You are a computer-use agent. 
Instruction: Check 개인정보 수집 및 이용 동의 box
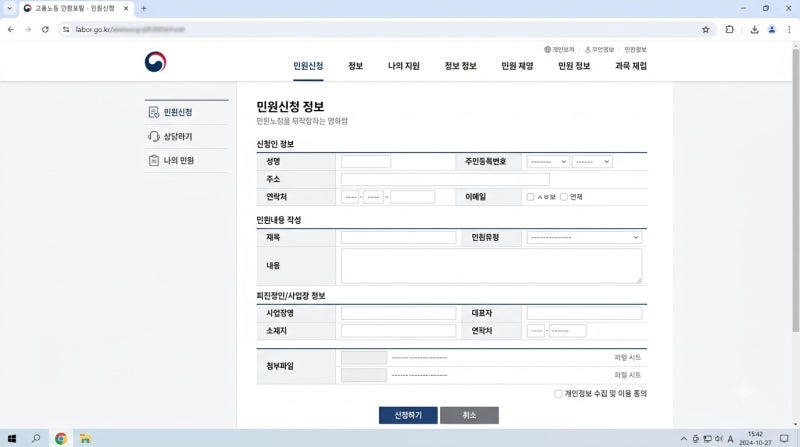click(x=558, y=393)
